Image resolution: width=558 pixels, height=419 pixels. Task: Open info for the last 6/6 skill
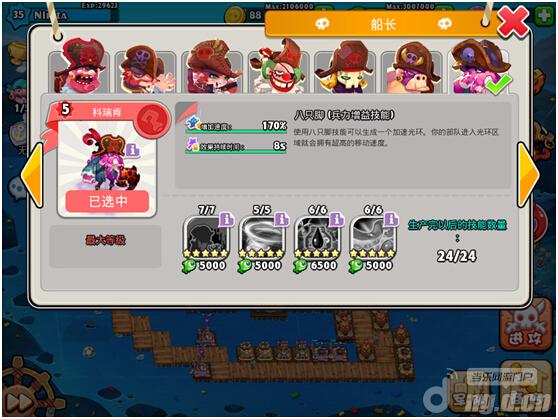click(391, 219)
